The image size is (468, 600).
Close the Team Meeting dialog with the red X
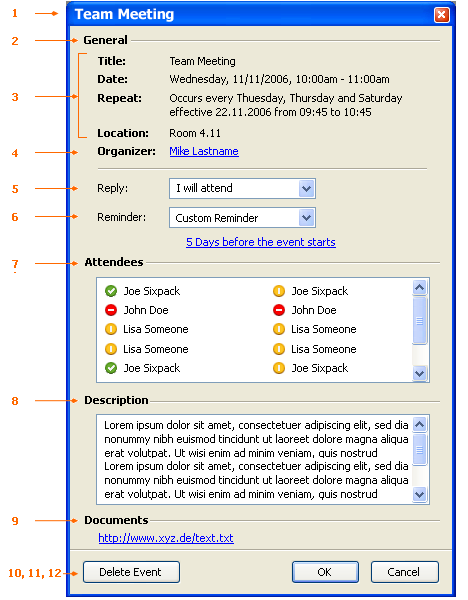[441, 15]
